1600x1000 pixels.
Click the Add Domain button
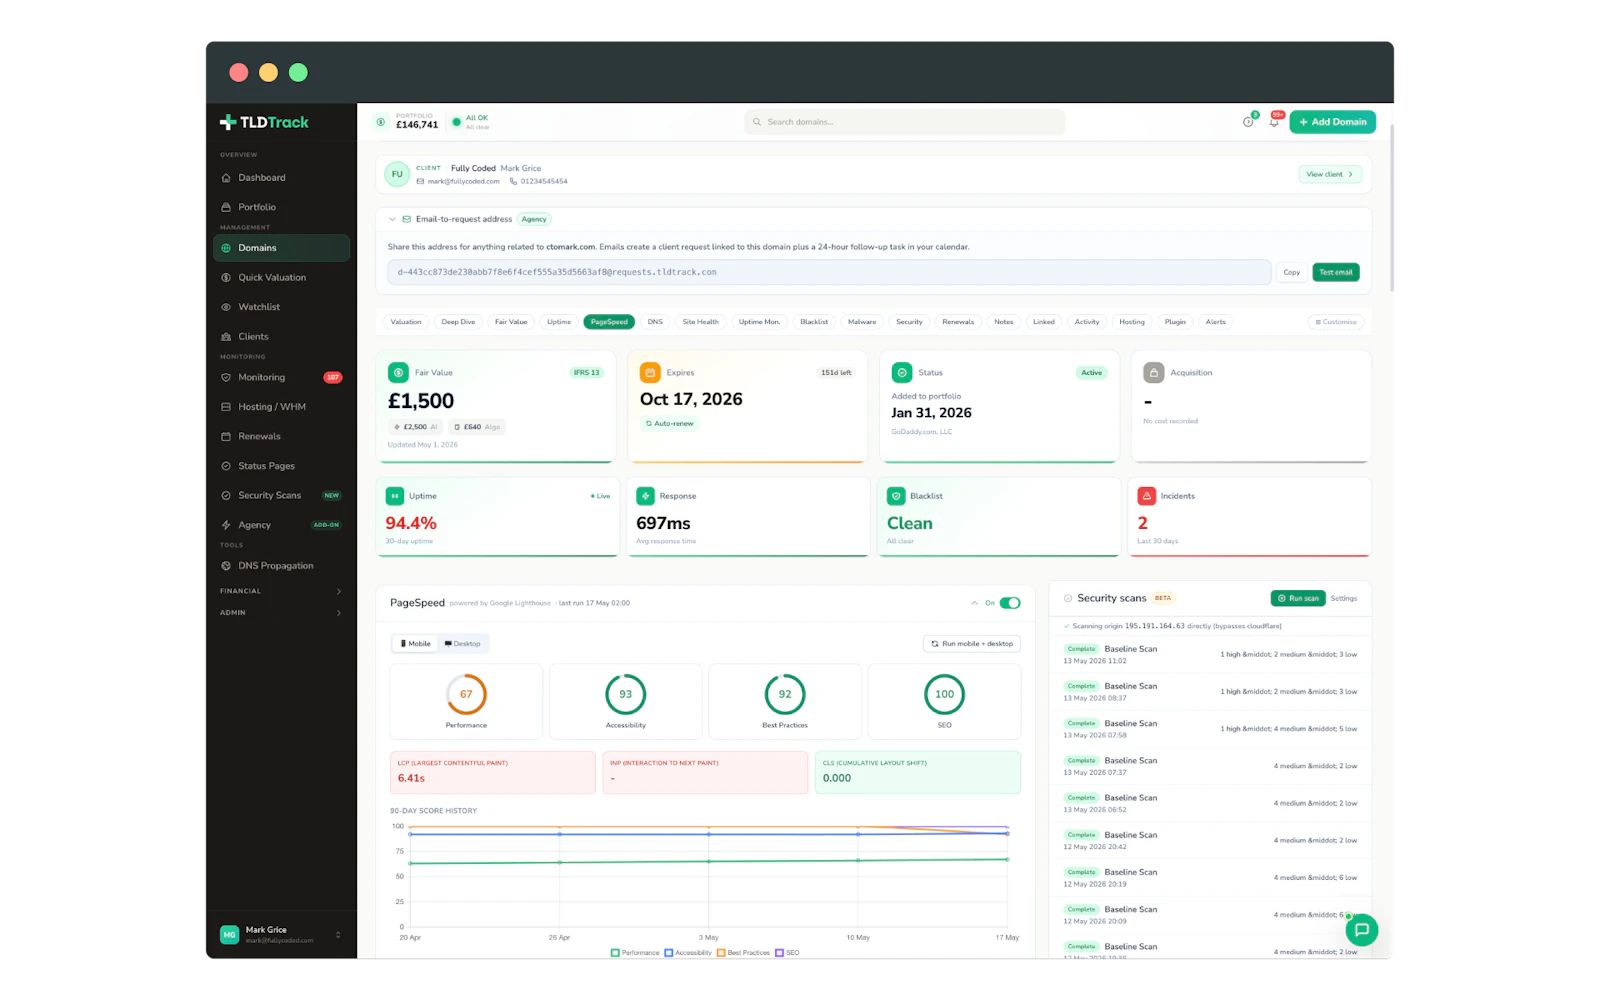[x=1333, y=122]
